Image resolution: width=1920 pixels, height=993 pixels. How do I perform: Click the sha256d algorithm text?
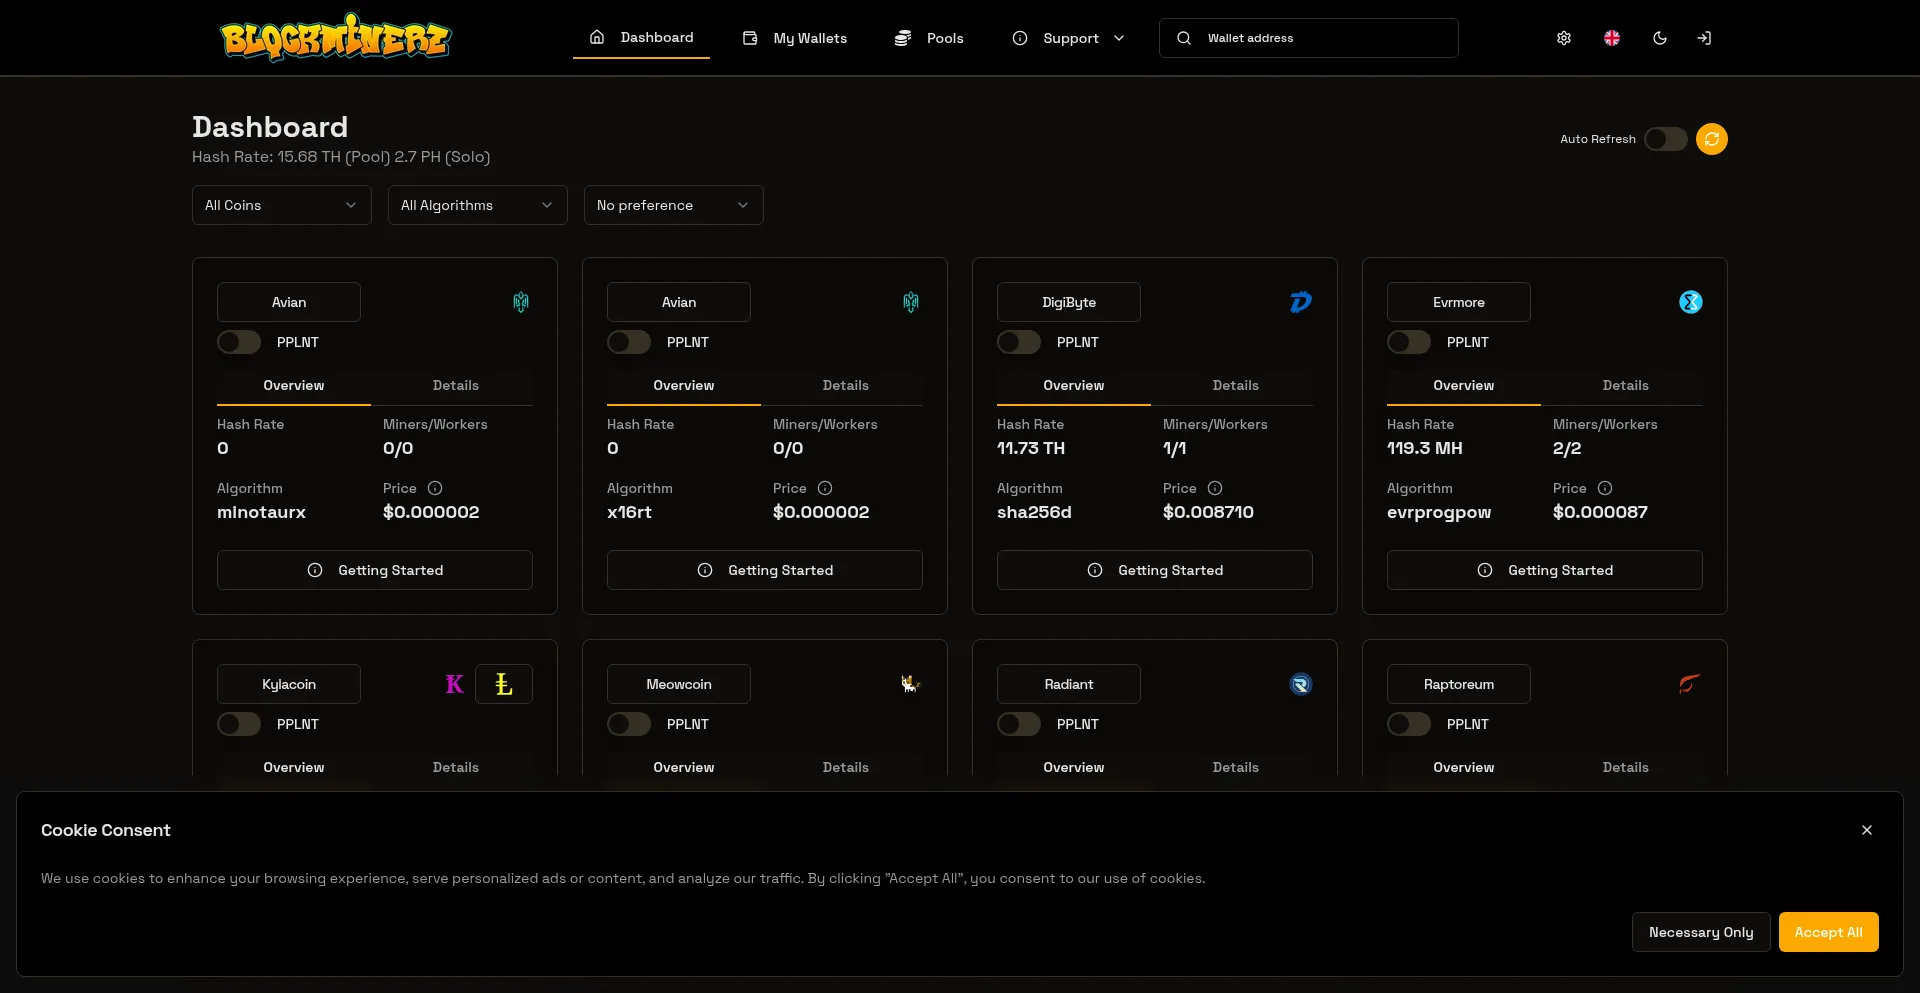pyautogui.click(x=1034, y=512)
